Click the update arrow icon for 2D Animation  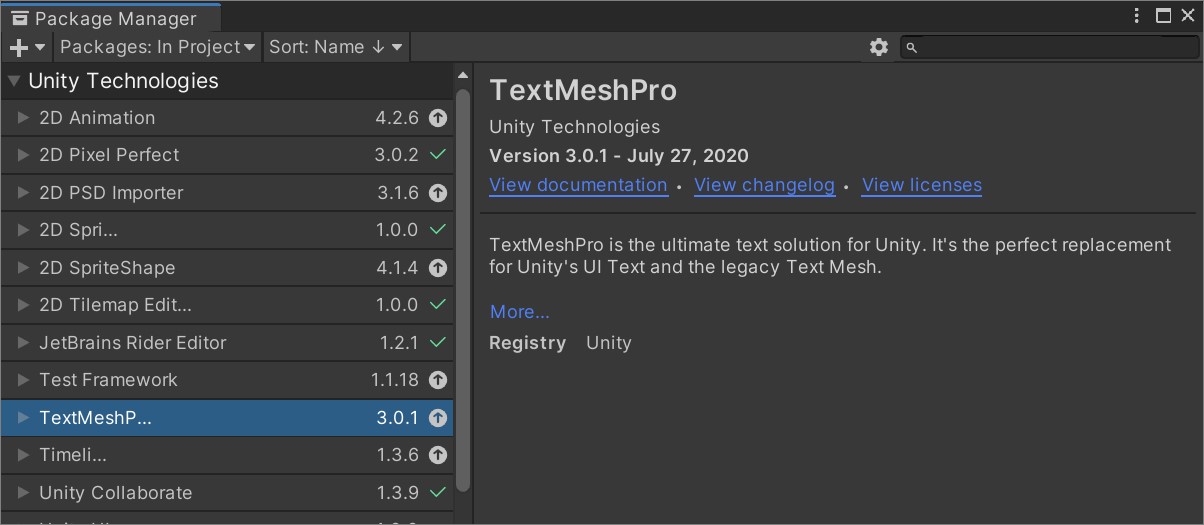click(x=437, y=118)
